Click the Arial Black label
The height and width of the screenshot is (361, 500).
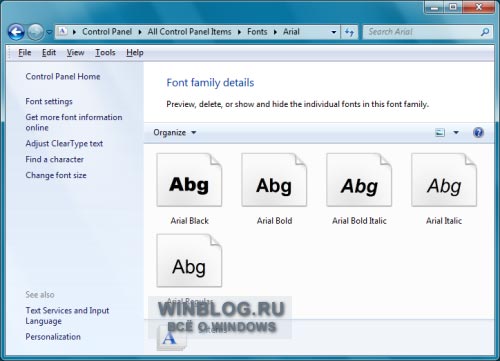[189, 221]
